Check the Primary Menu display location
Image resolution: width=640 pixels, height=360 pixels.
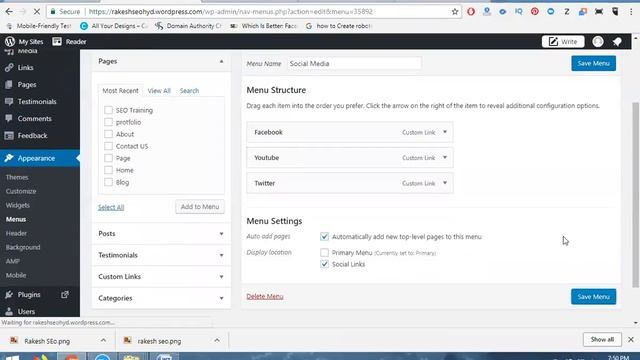(324, 253)
